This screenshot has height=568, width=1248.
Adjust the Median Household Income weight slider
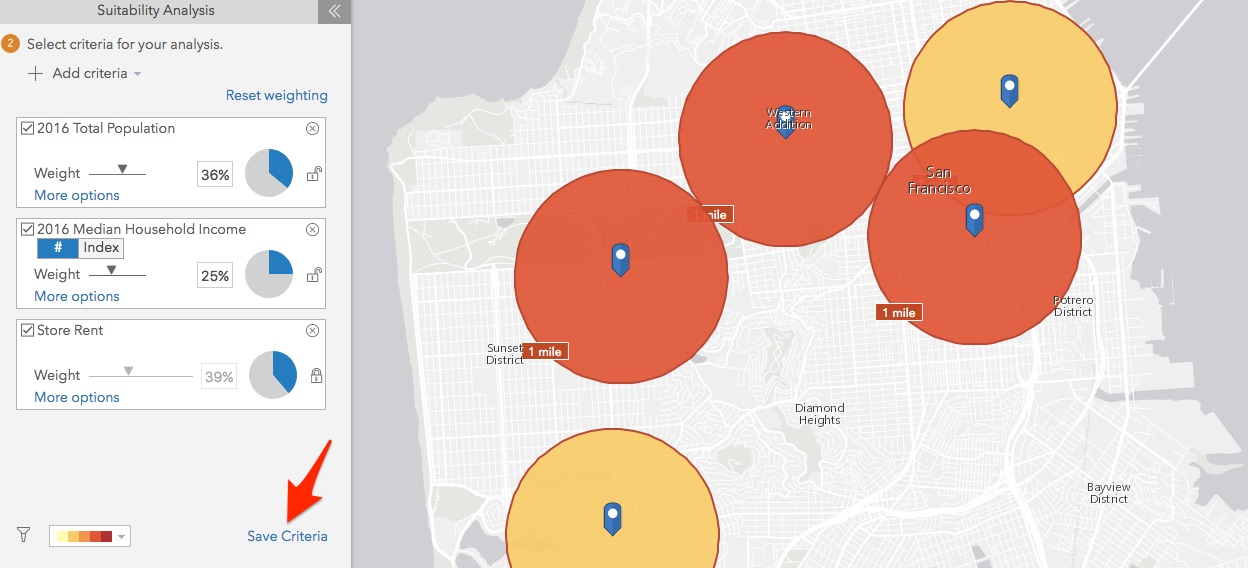tap(111, 270)
